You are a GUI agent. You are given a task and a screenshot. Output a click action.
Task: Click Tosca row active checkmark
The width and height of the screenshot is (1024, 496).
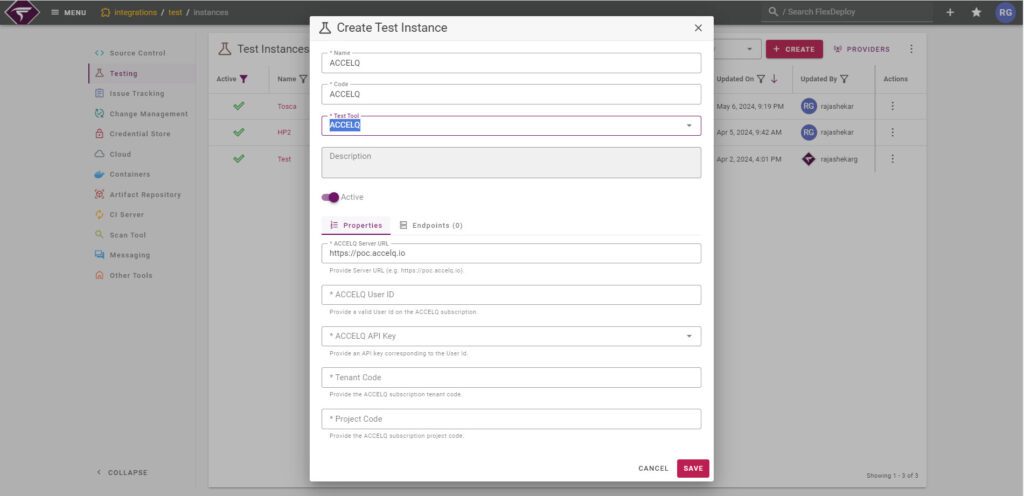(x=239, y=106)
